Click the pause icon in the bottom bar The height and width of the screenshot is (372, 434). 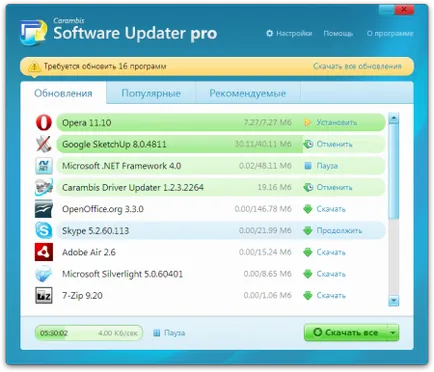point(156,333)
